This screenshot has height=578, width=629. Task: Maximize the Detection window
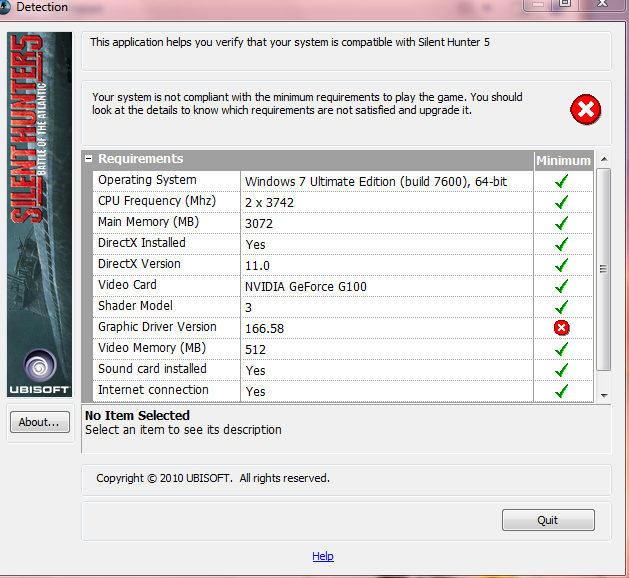[565, 4]
